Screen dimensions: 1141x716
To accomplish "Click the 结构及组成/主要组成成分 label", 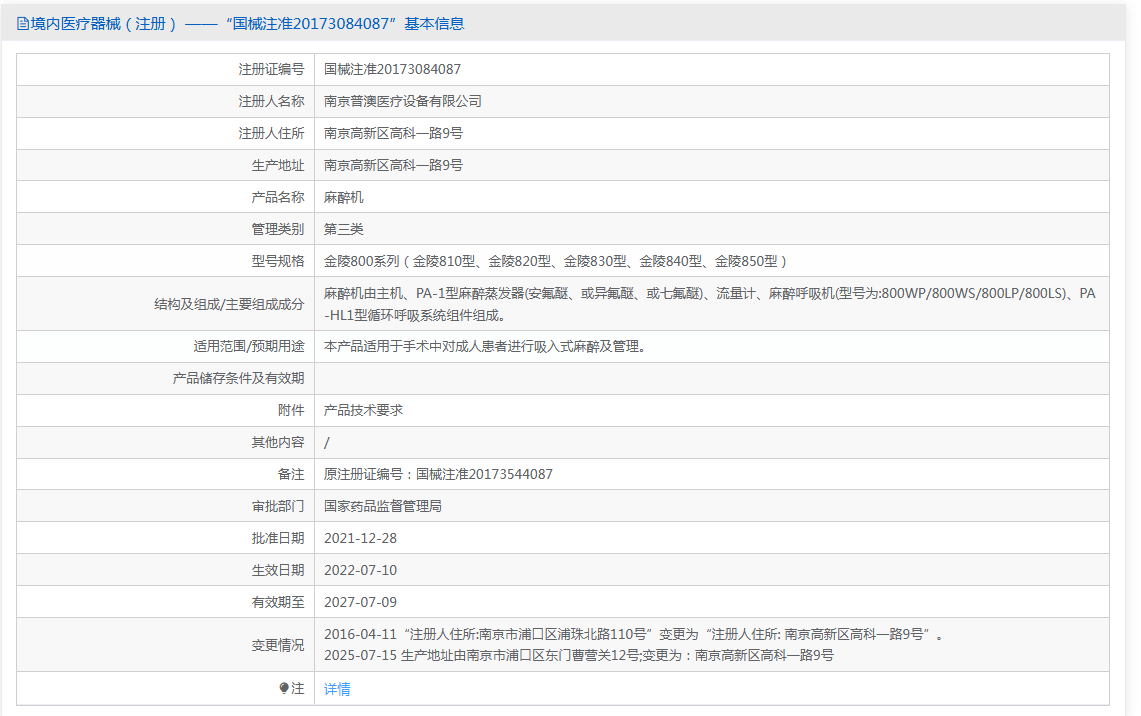I will pos(229,304).
